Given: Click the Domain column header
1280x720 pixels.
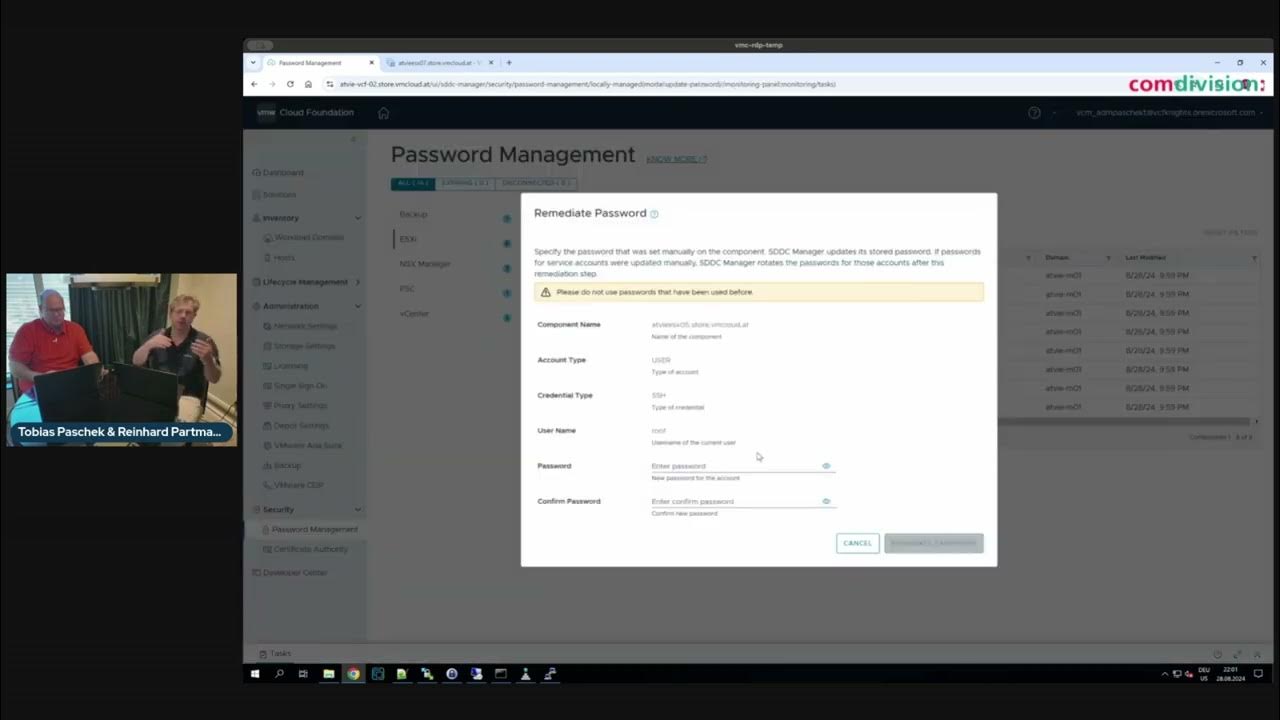Looking at the screenshot, I should tap(1058, 258).
